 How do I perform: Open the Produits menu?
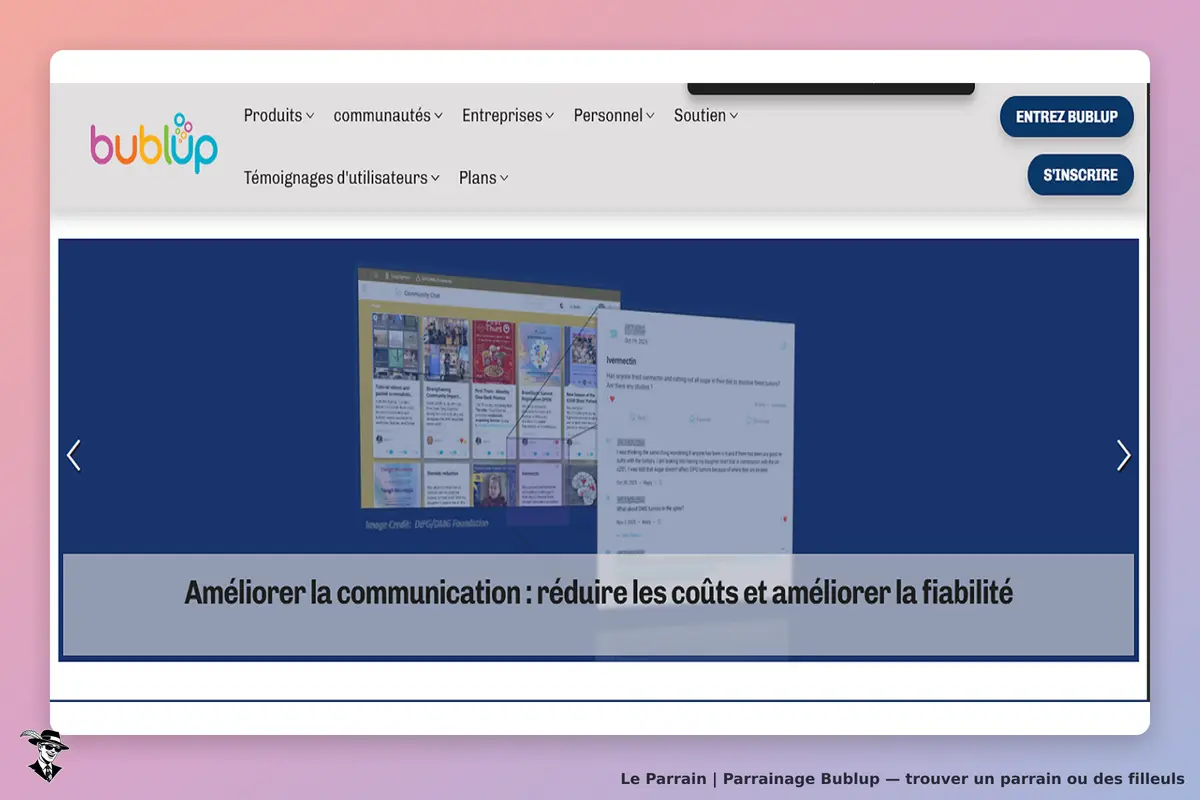tap(279, 115)
